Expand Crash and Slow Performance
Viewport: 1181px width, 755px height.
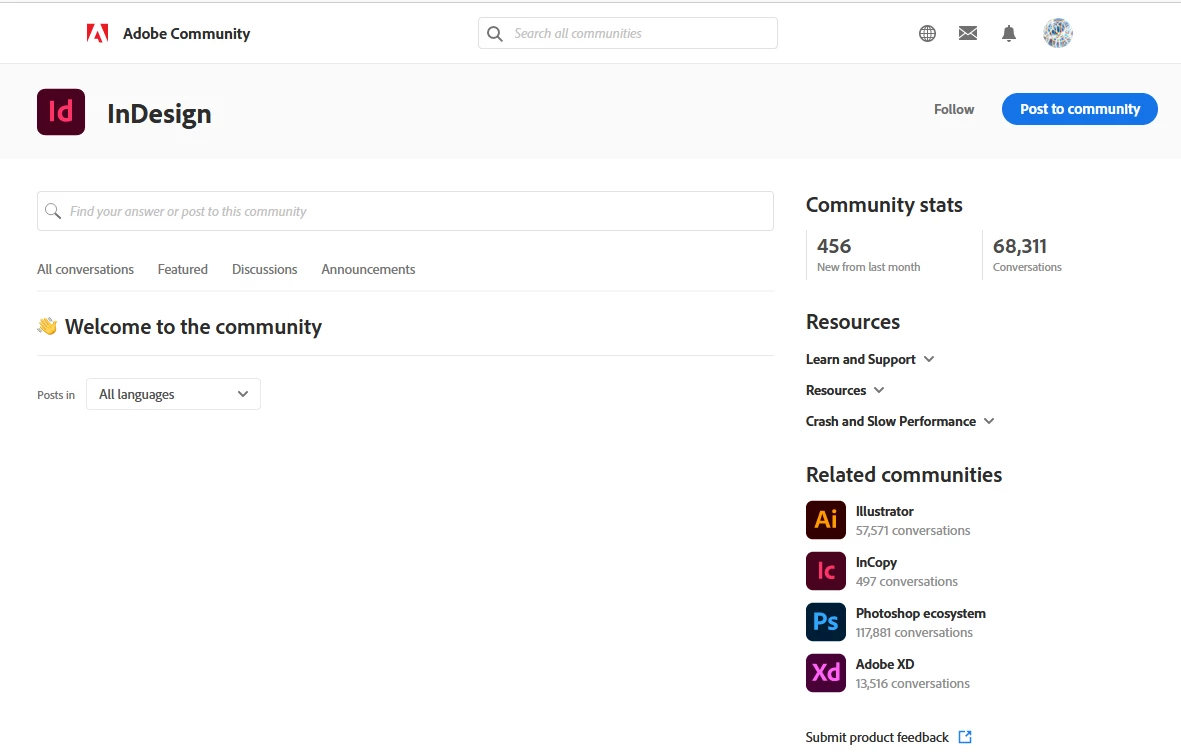click(x=900, y=421)
